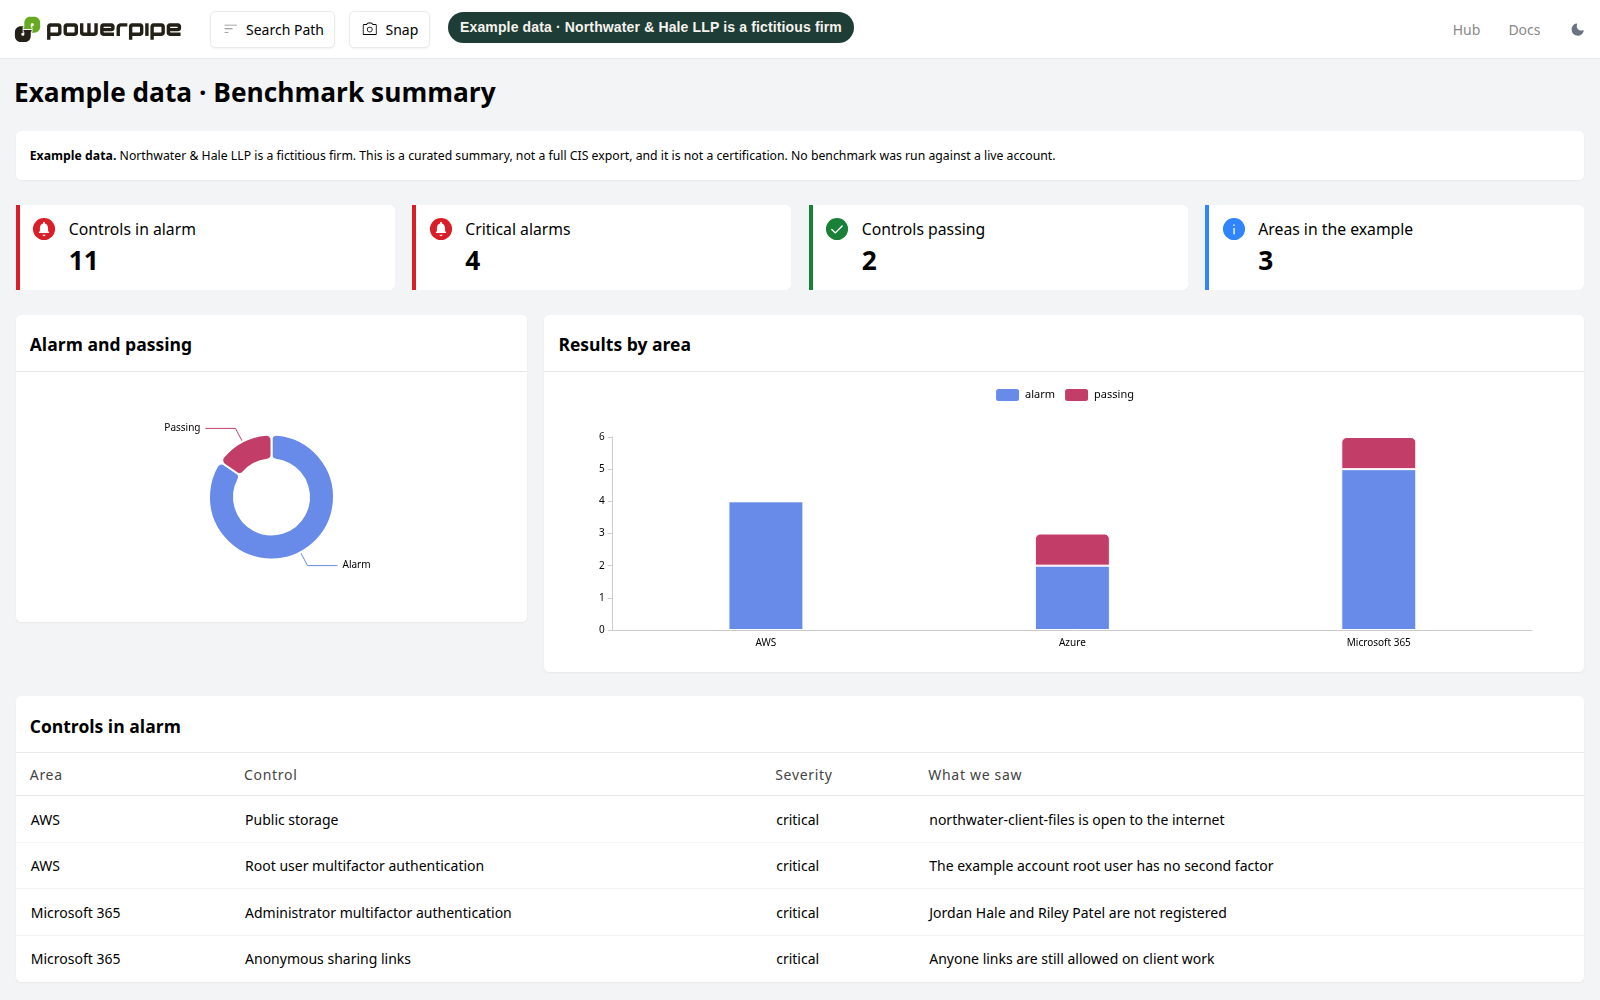Open the Search Path button
The height and width of the screenshot is (1000, 1600).
[272, 30]
